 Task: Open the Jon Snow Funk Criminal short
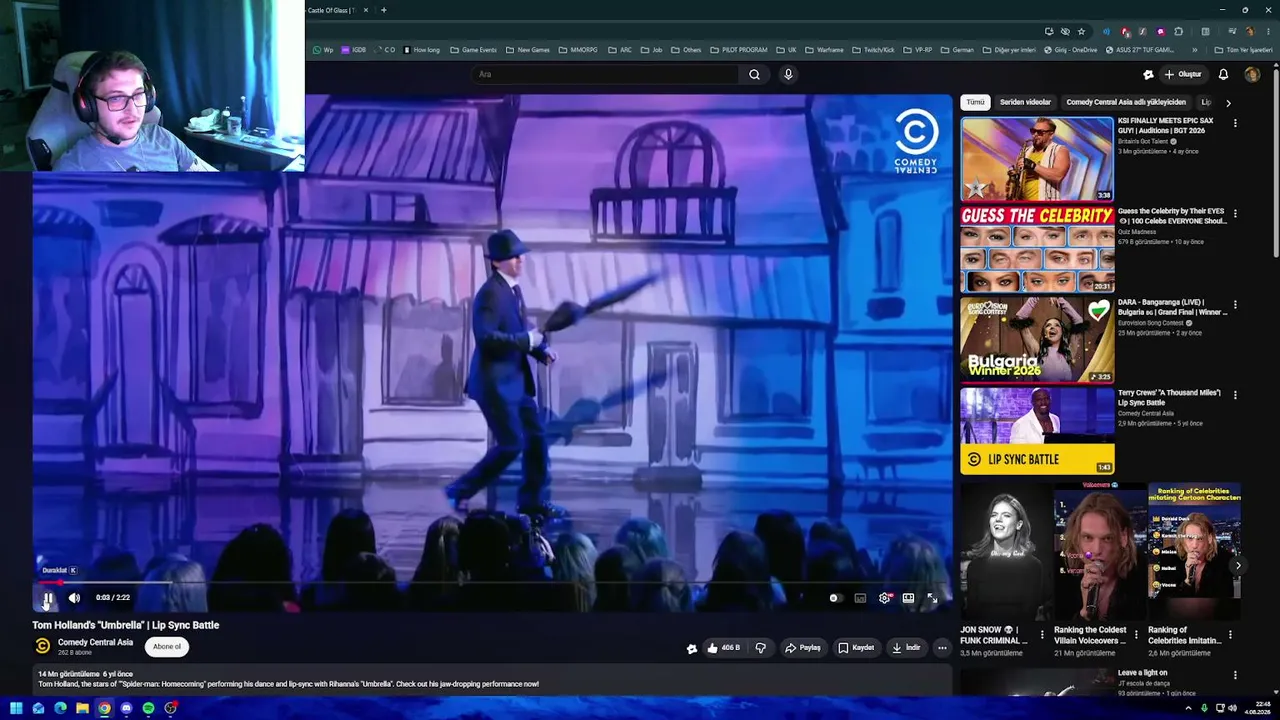pyautogui.click(x=1005, y=551)
